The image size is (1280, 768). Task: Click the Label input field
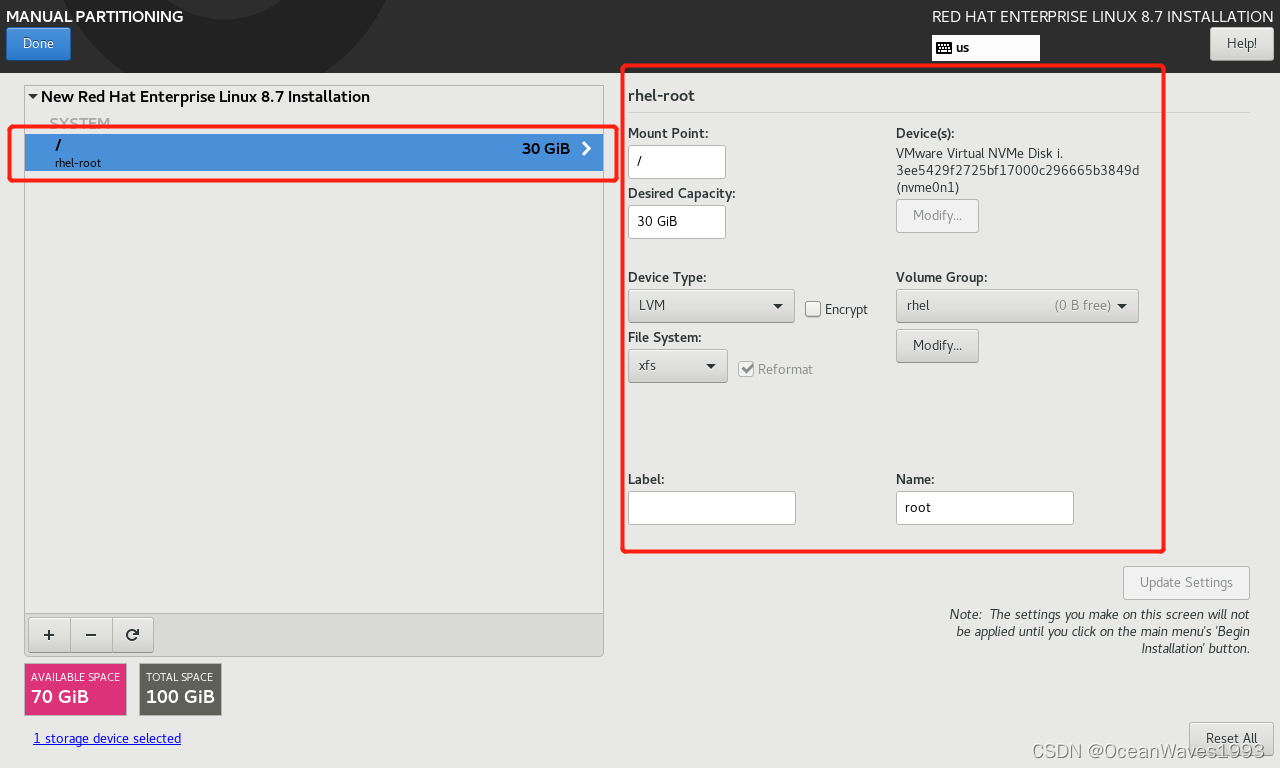click(x=712, y=508)
